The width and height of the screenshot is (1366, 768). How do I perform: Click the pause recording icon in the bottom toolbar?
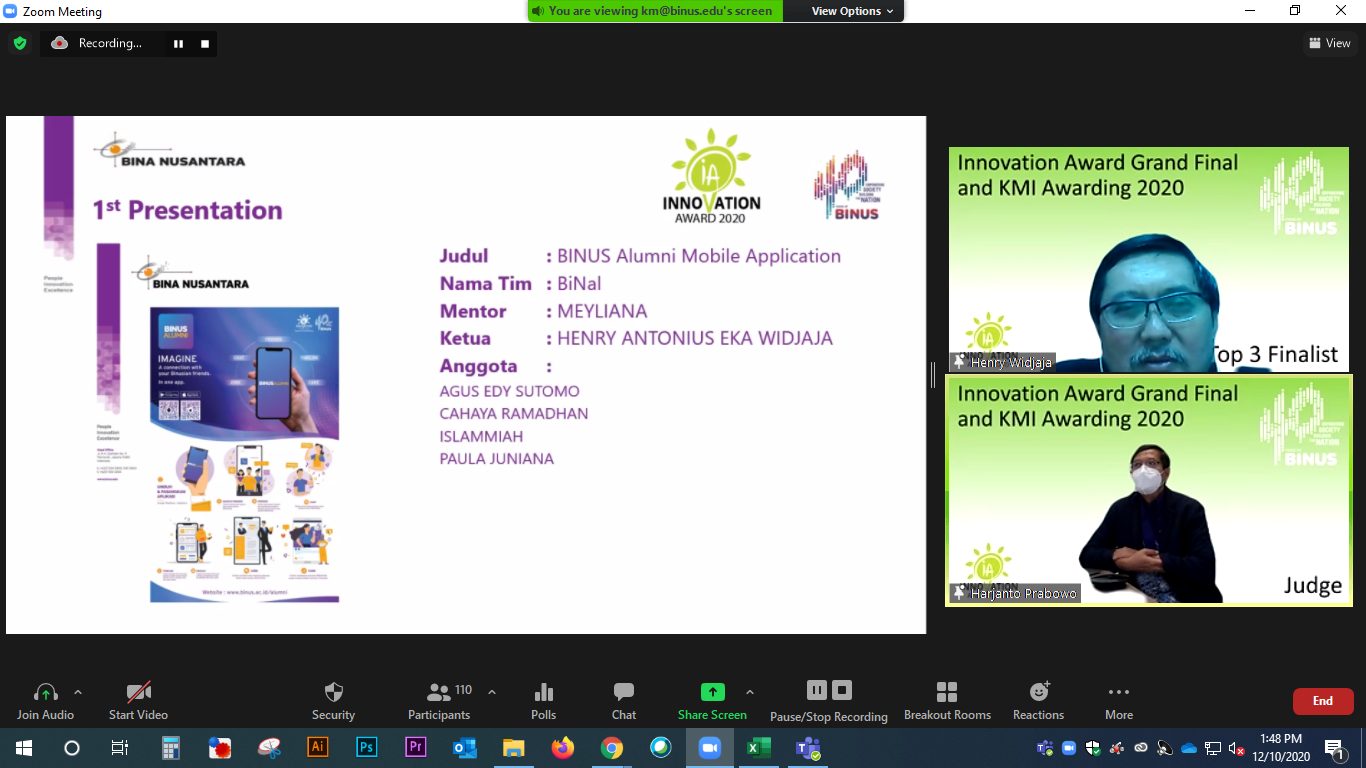click(817, 690)
